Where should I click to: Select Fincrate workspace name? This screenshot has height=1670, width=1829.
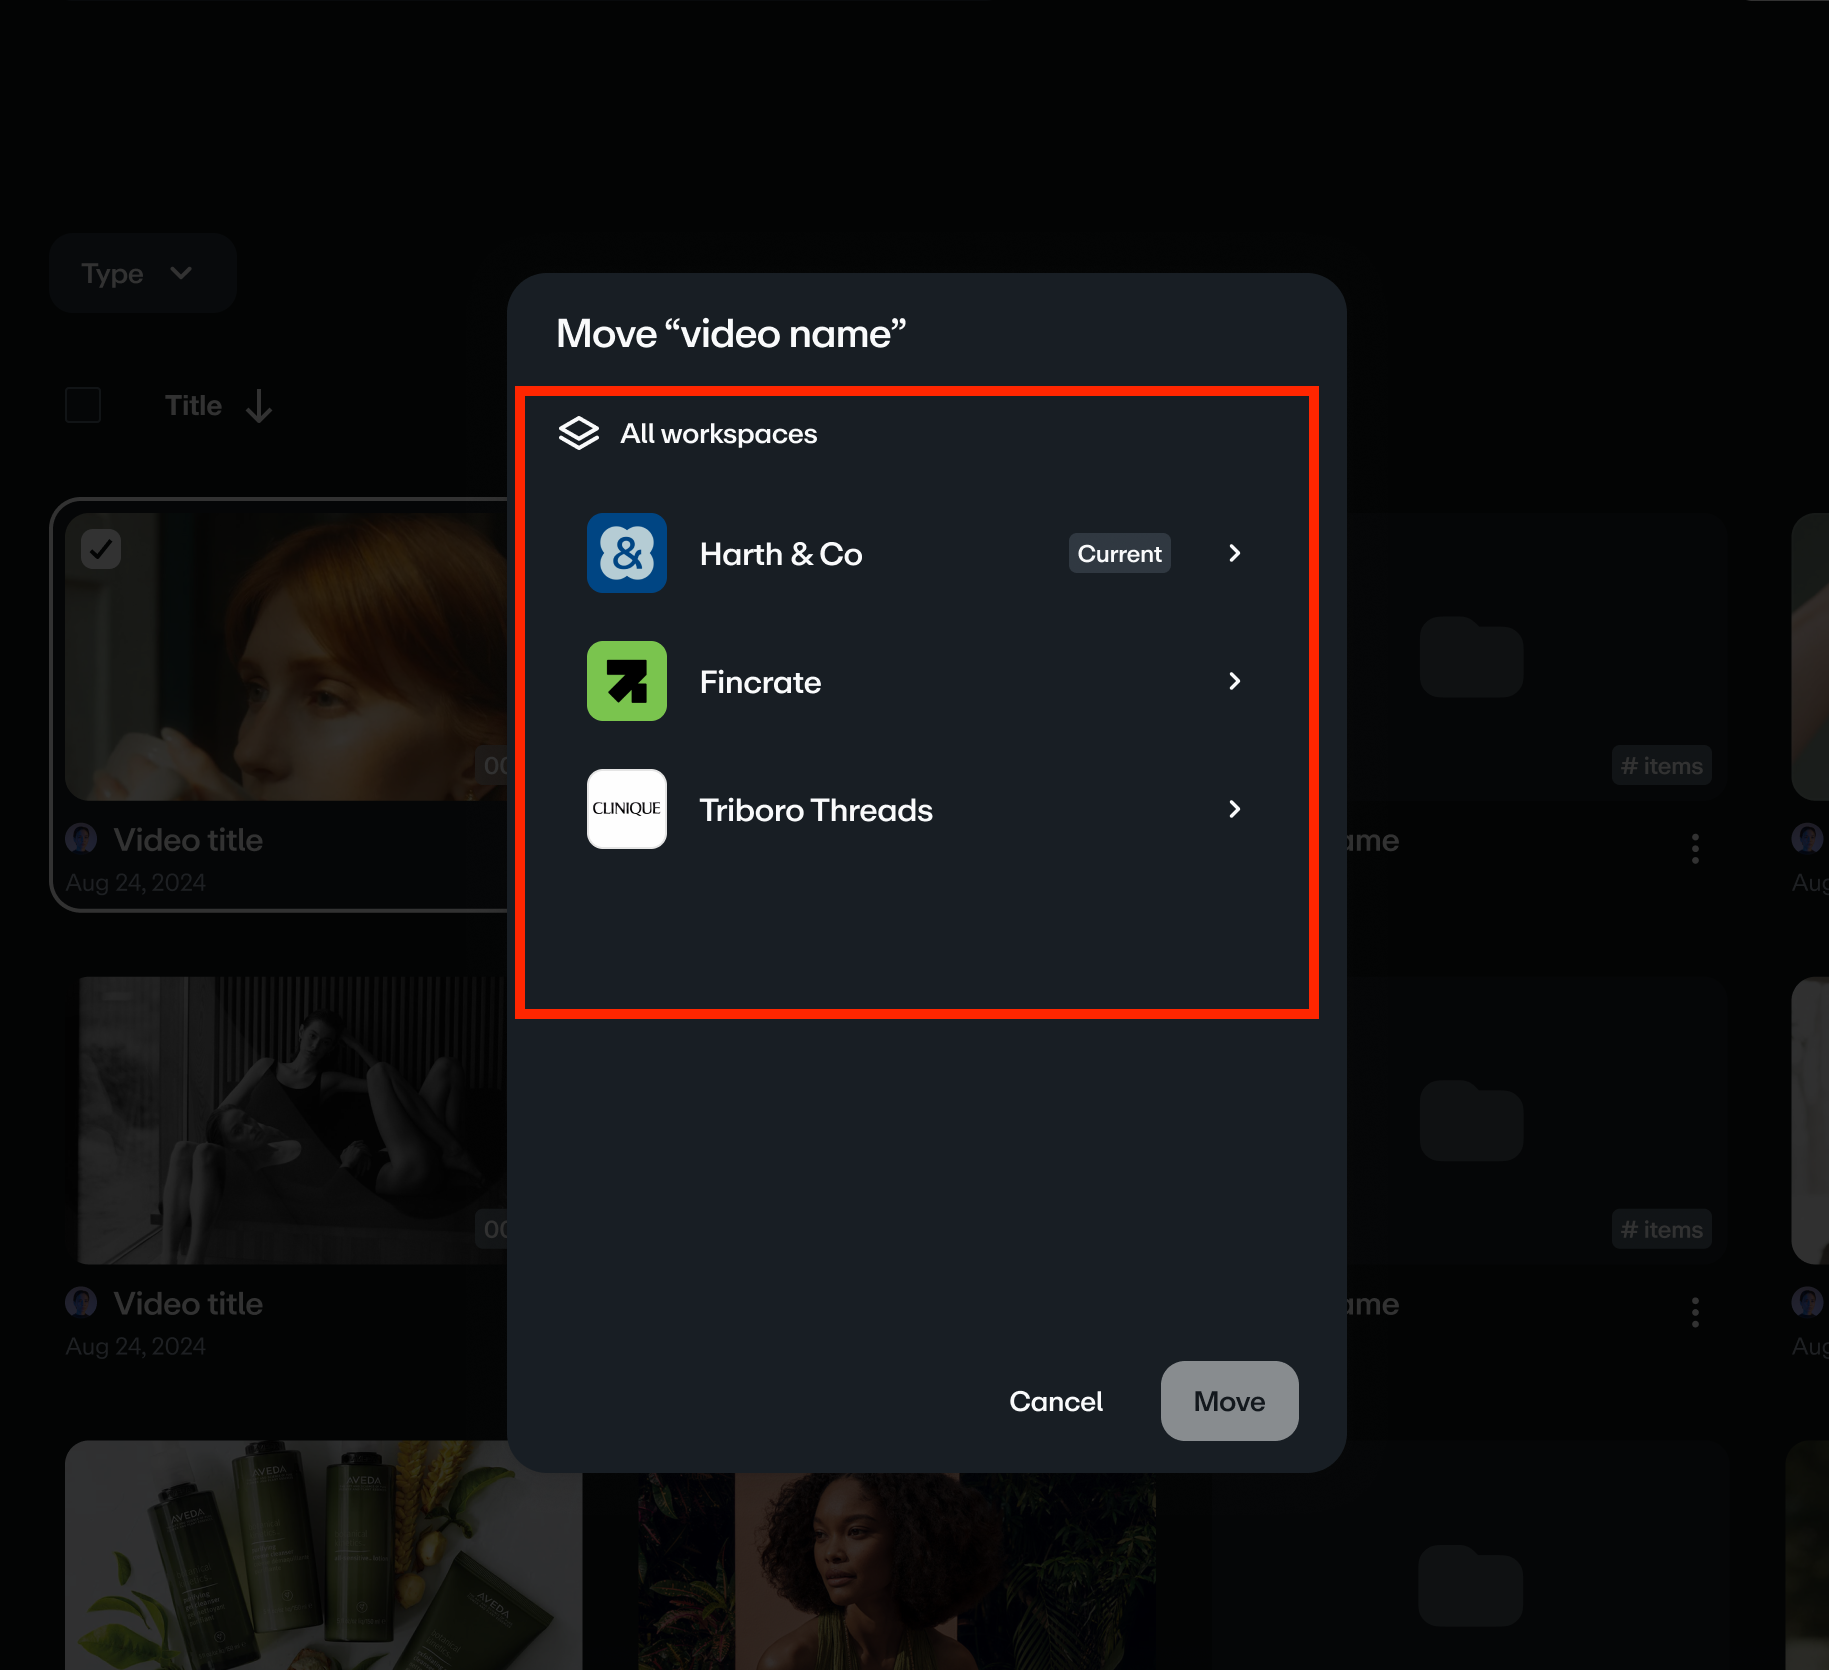[760, 682]
